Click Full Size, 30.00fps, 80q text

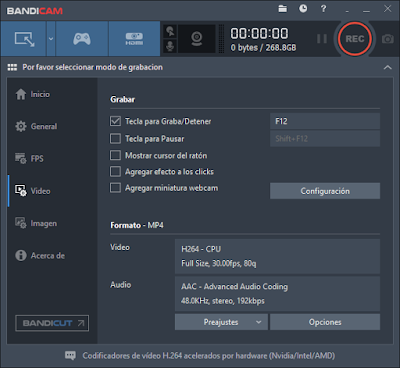[x=219, y=264]
